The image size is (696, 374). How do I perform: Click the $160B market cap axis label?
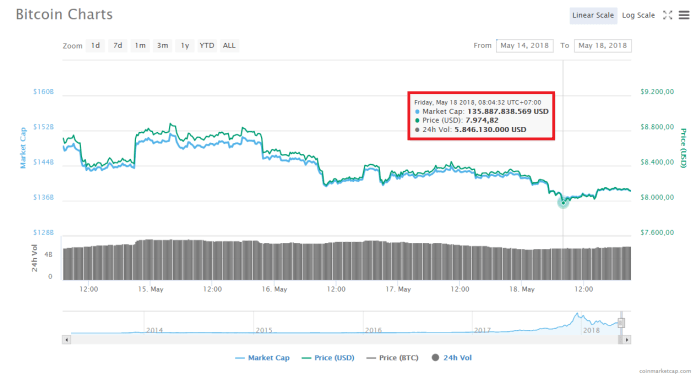44,92
